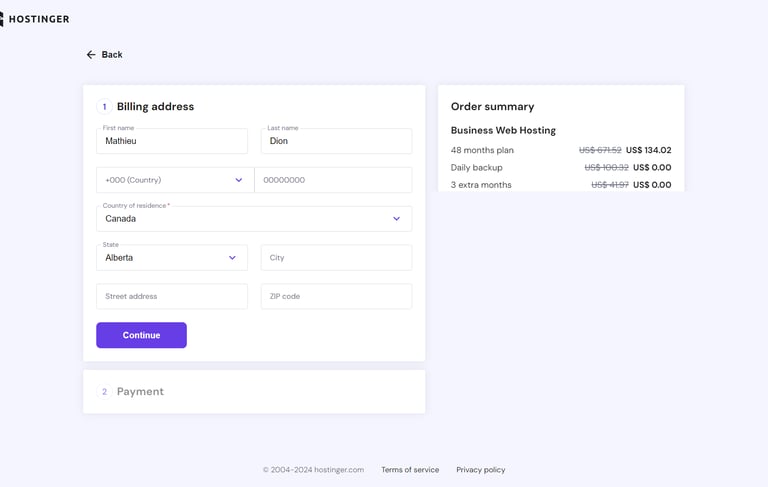The width and height of the screenshot is (768, 487).
Task: Expand the Country of residence dropdown
Action: (x=254, y=219)
